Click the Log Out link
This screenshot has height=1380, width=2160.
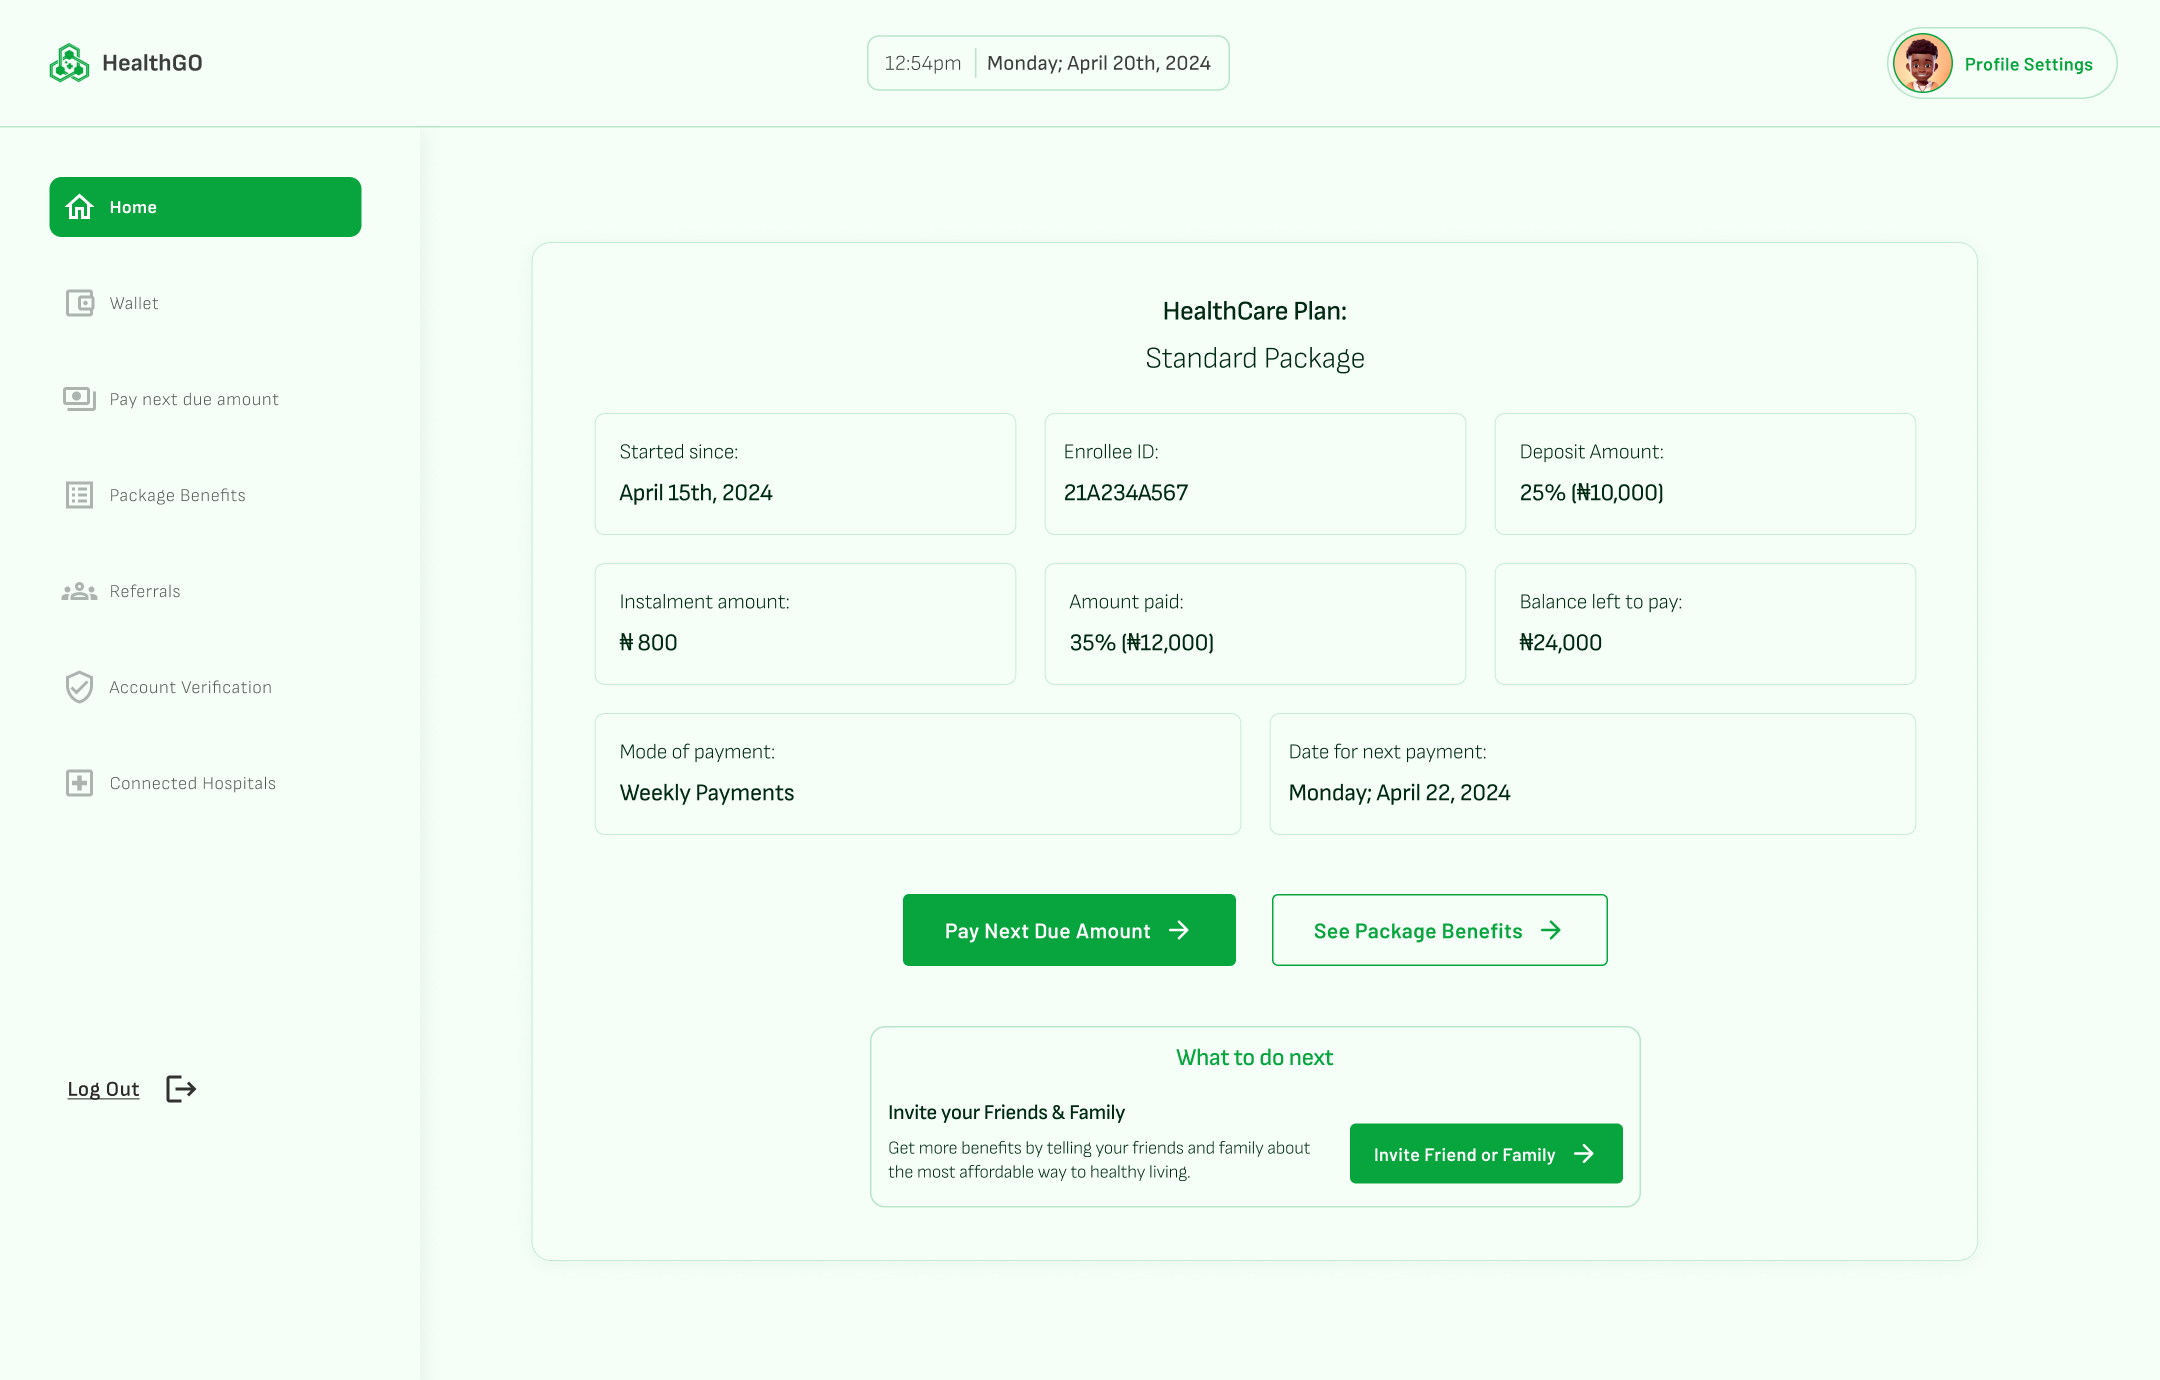pyautogui.click(x=103, y=1089)
